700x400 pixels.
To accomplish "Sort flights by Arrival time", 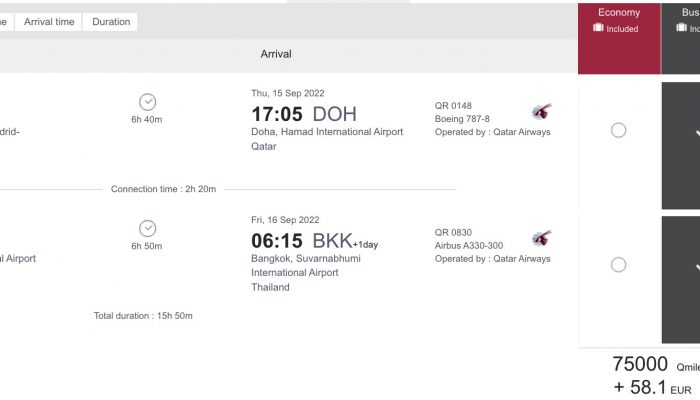I will (x=49, y=22).
